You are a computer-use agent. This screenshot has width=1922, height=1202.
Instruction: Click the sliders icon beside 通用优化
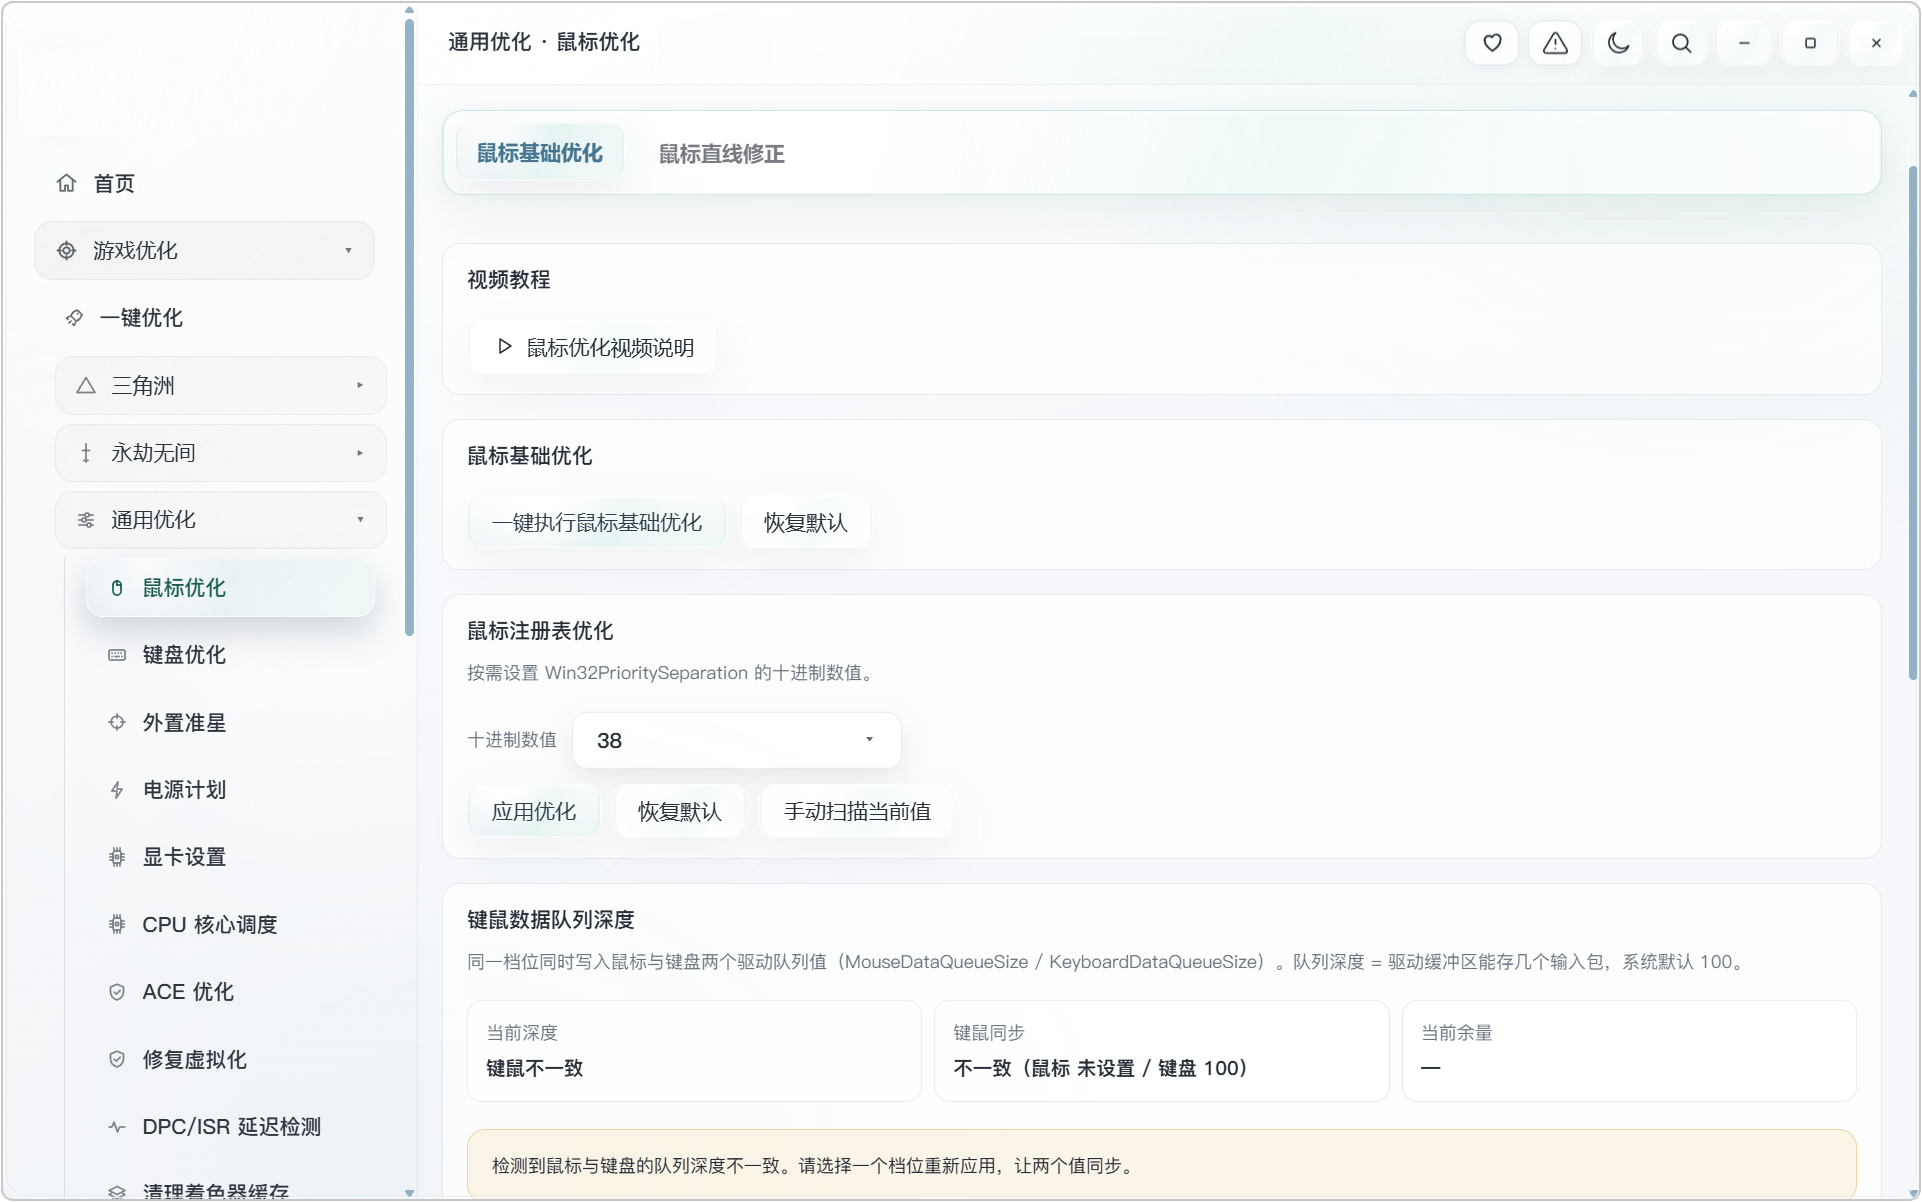click(86, 520)
